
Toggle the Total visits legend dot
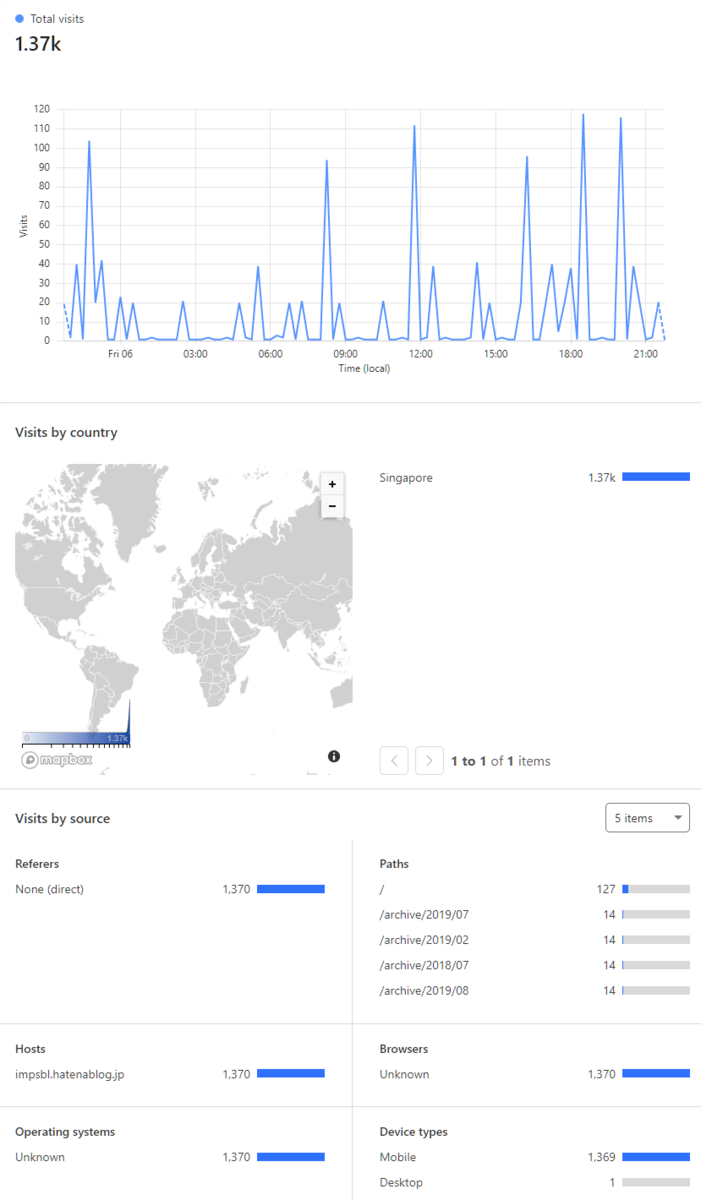tap(20, 18)
